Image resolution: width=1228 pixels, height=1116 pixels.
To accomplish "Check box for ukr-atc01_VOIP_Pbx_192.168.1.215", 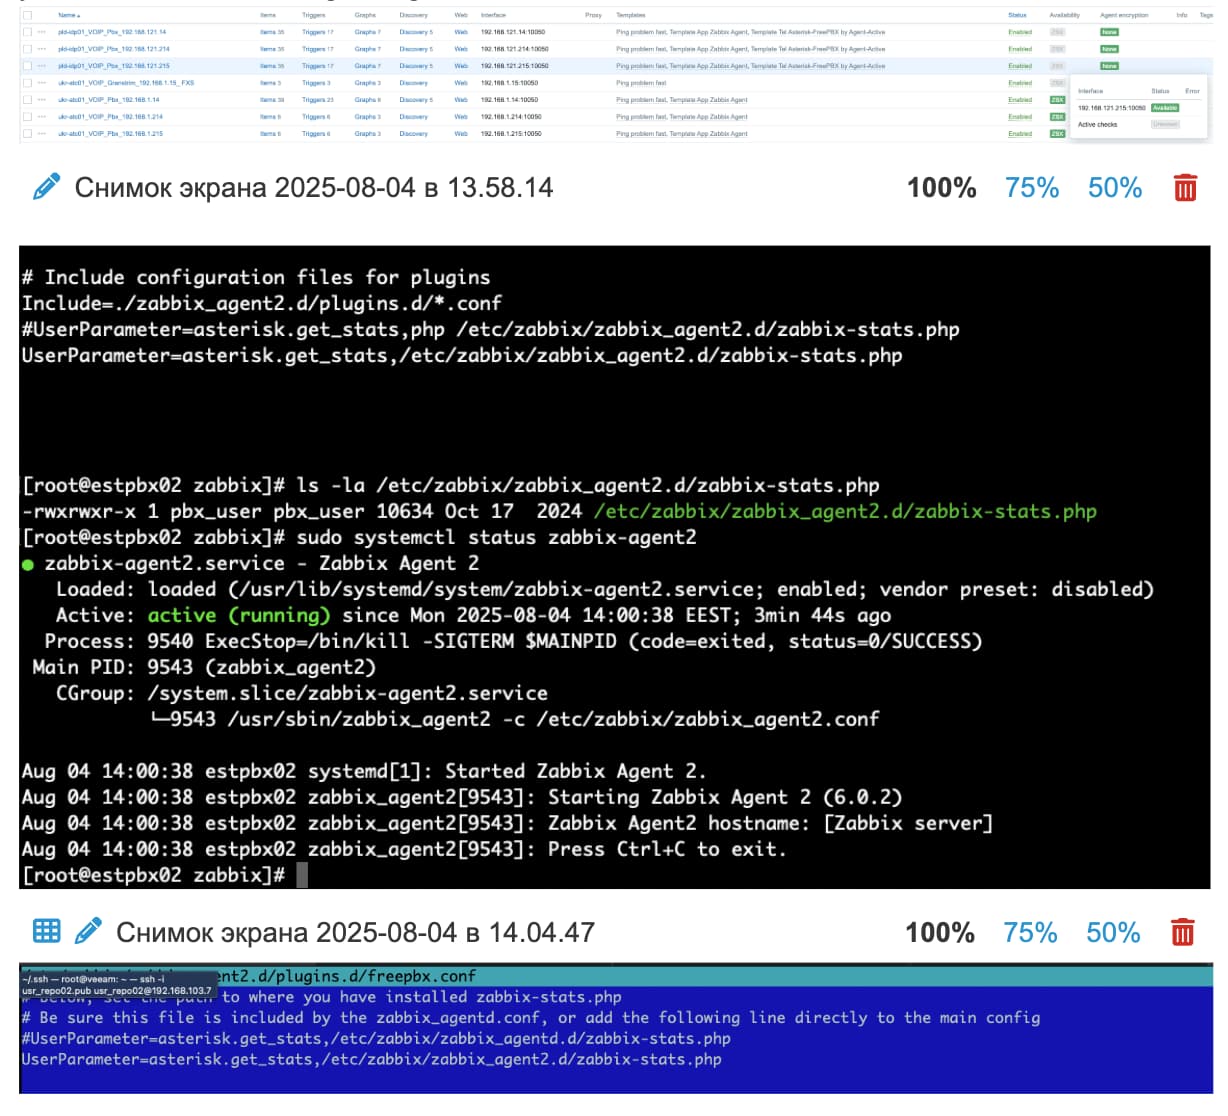I will tap(27, 134).
